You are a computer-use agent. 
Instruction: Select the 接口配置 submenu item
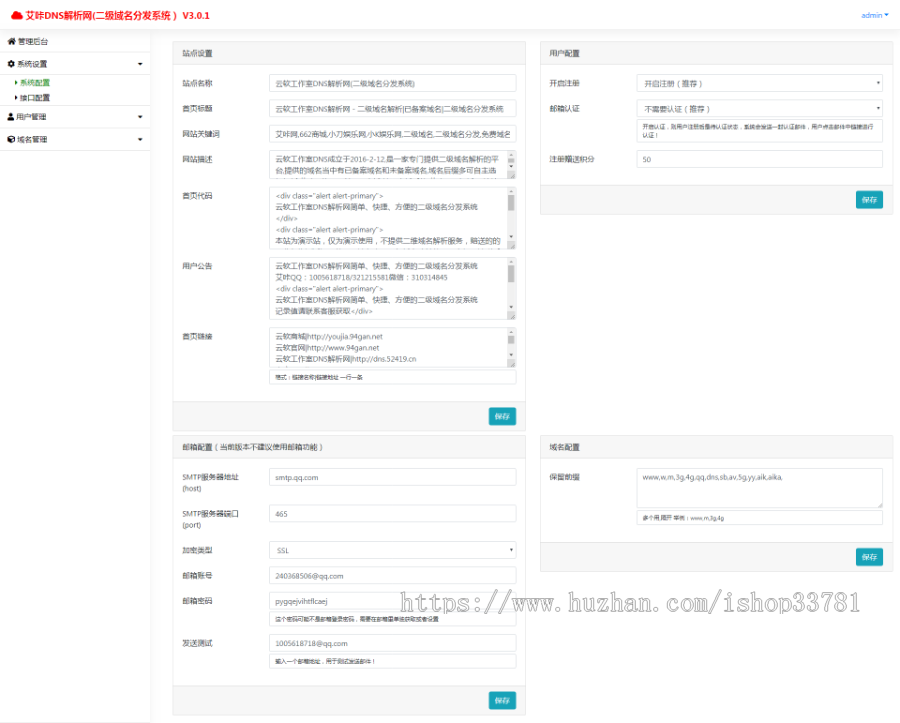click(x=35, y=98)
